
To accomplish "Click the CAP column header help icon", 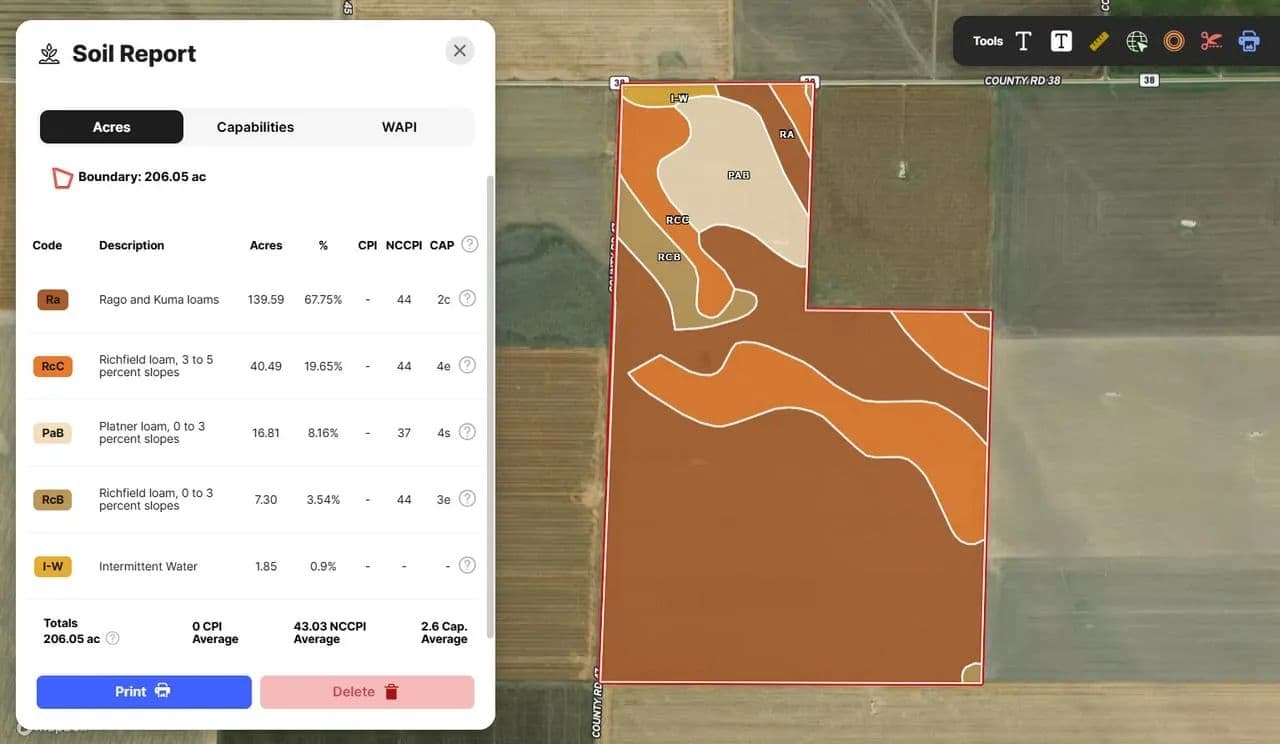I will pos(469,244).
